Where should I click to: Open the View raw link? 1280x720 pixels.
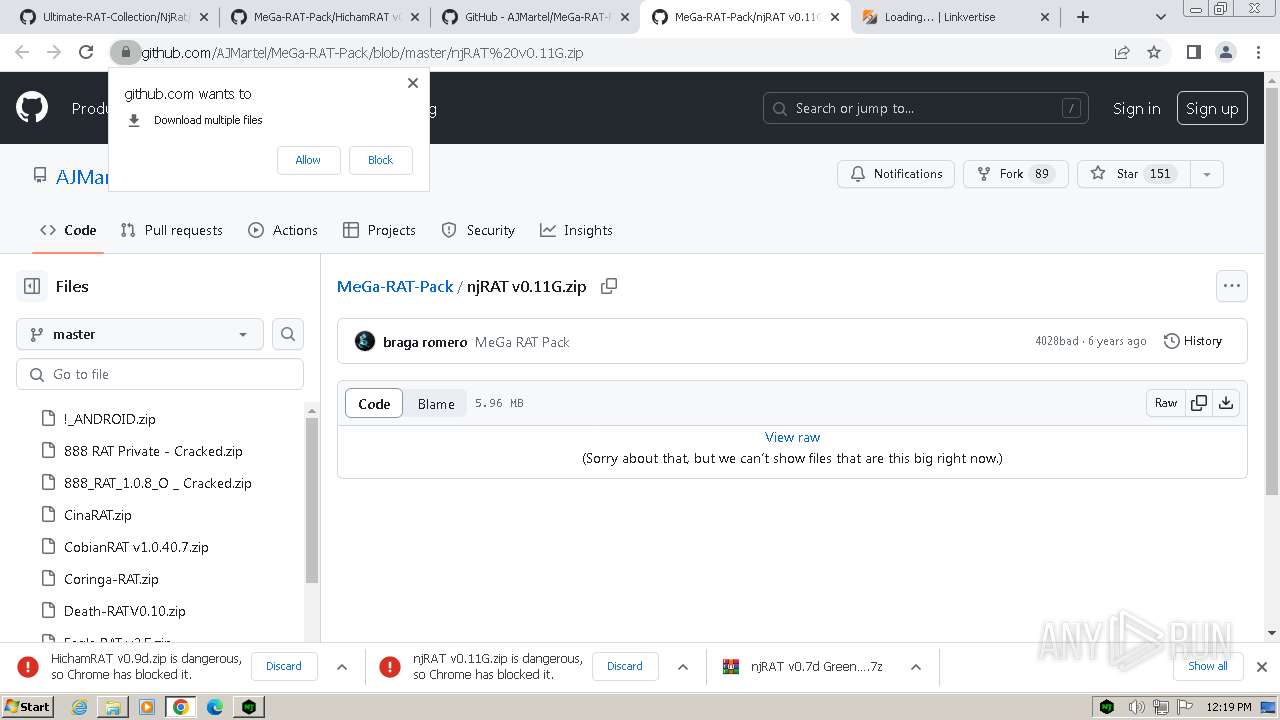tap(792, 437)
